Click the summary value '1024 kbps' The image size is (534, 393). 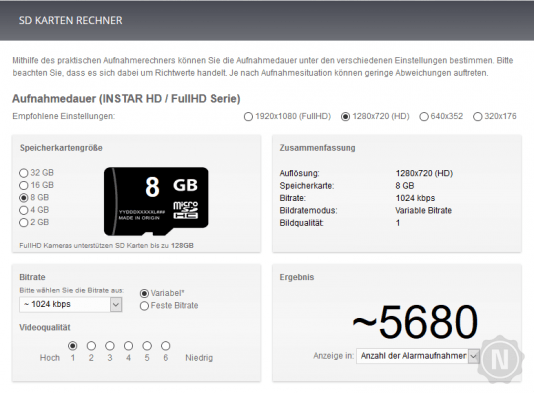click(415, 198)
